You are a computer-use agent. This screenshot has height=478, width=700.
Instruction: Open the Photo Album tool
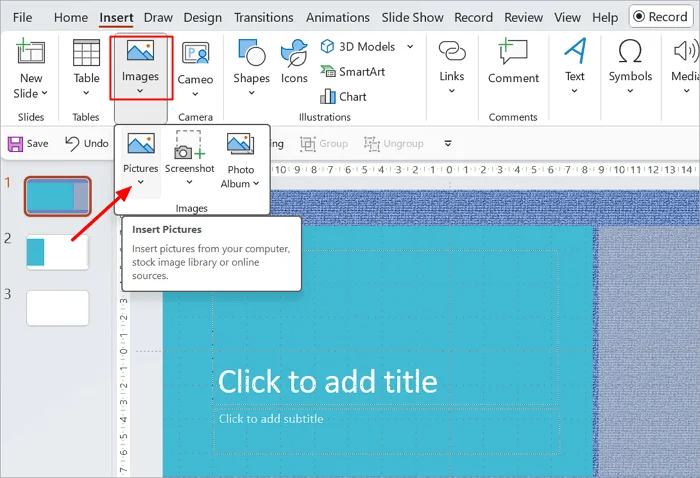(240, 159)
